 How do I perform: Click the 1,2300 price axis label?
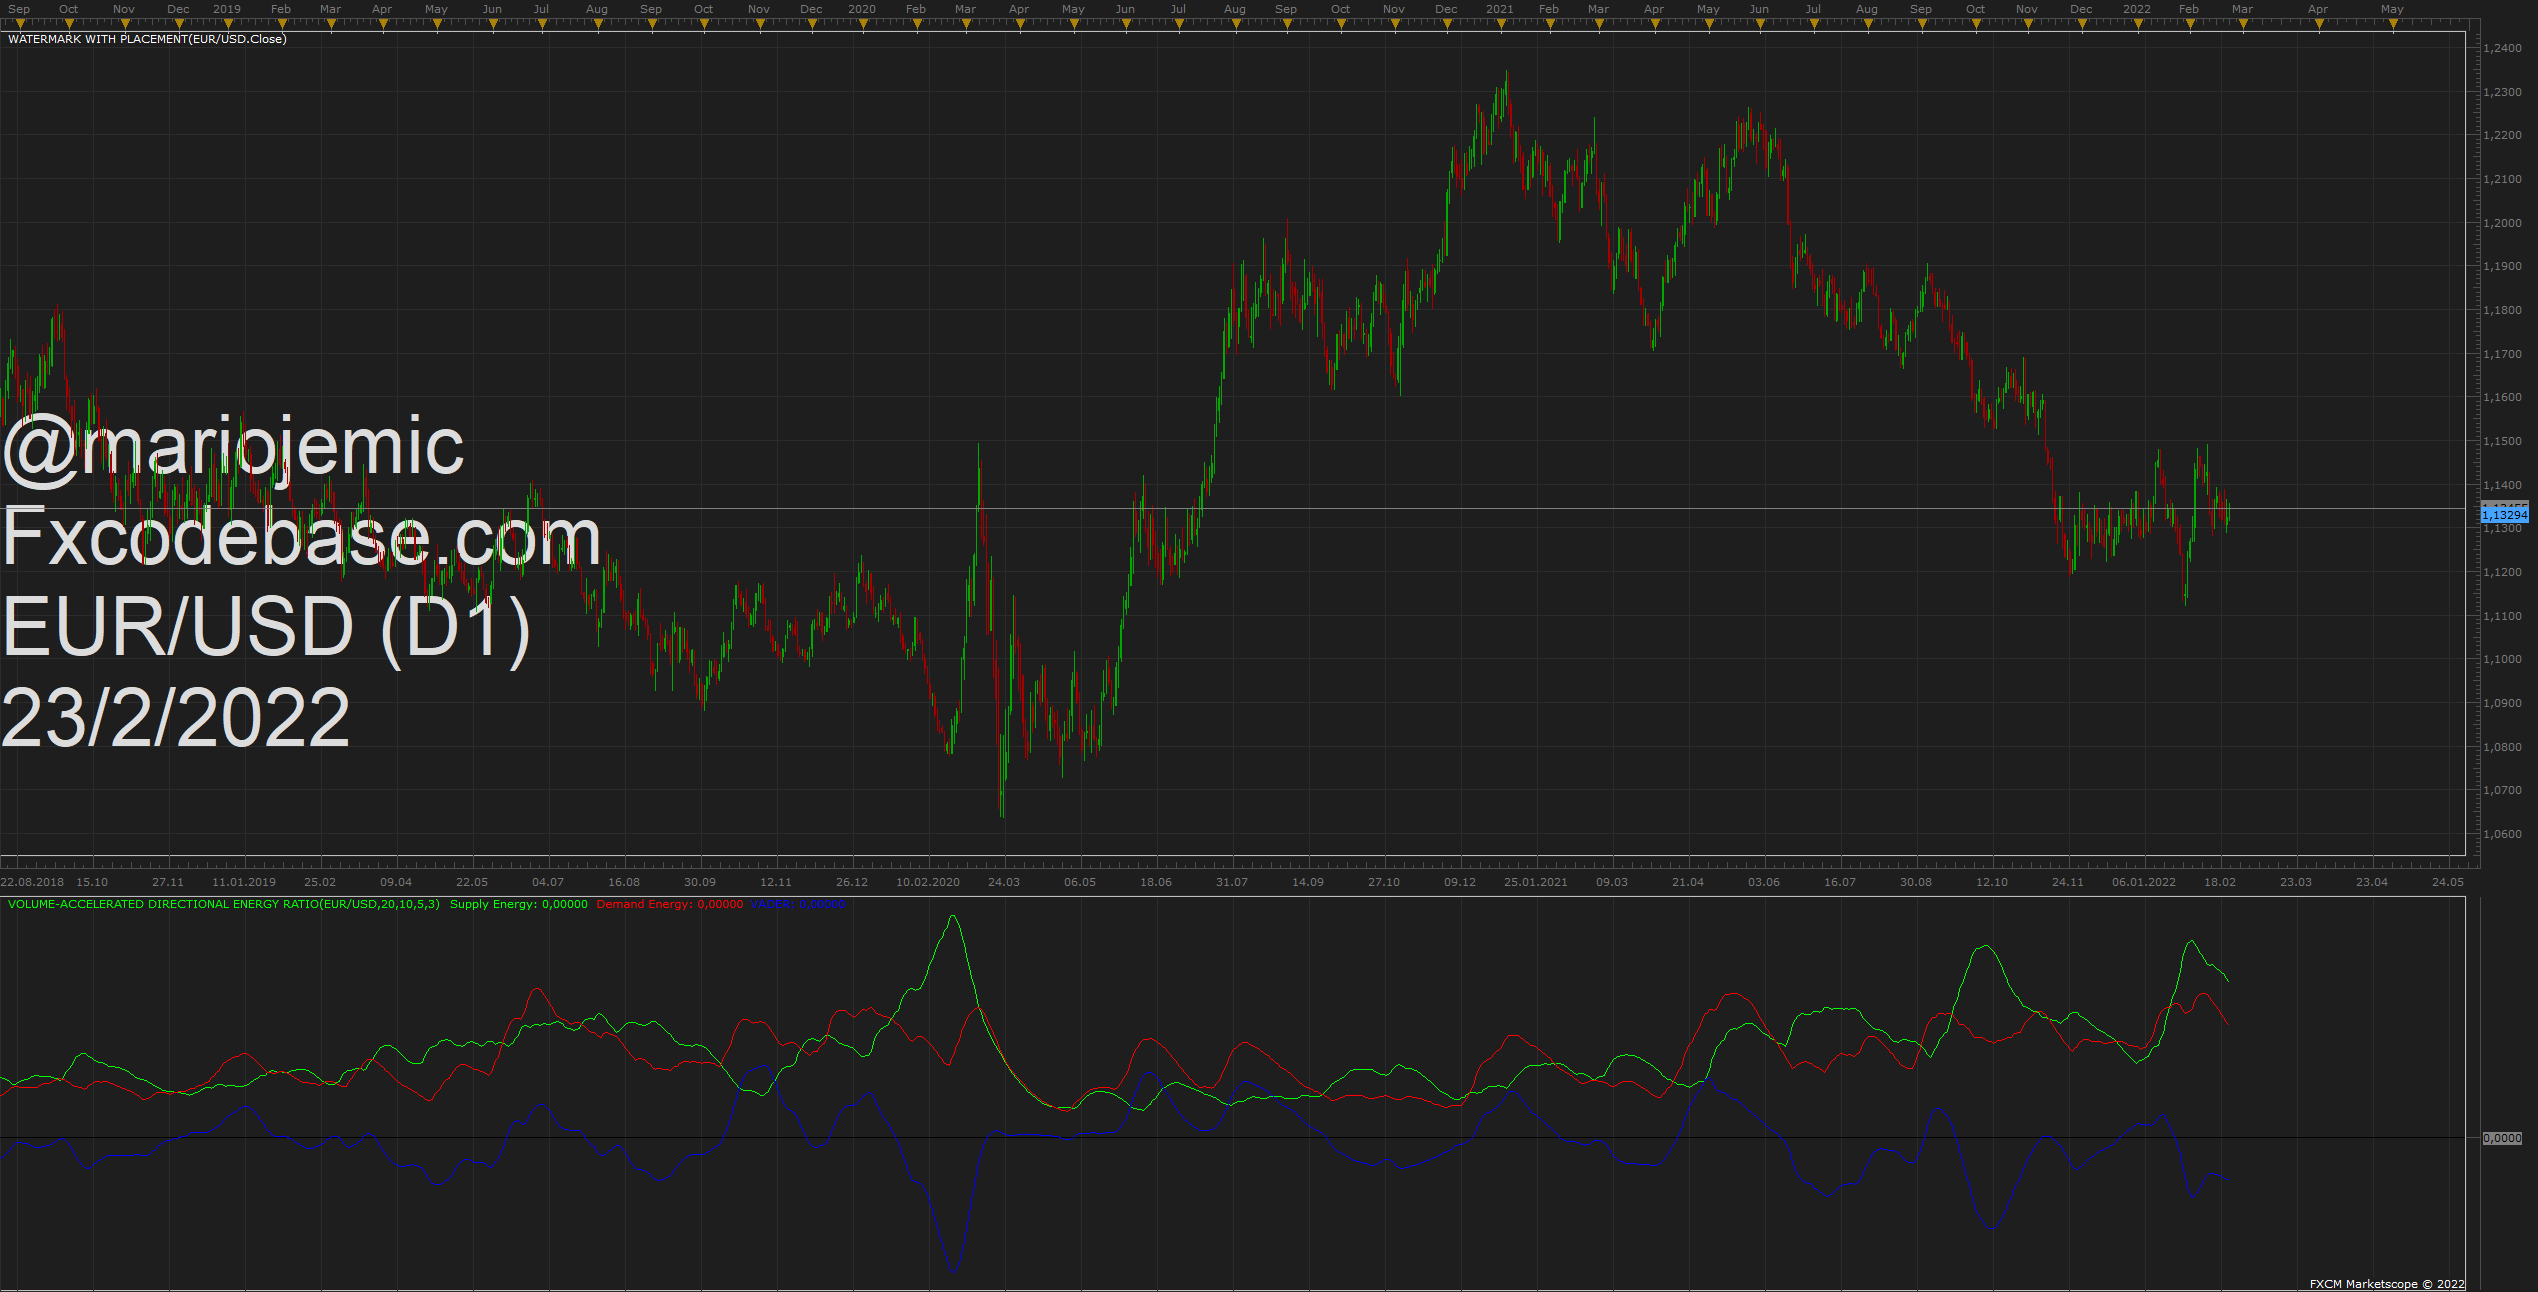click(2503, 92)
